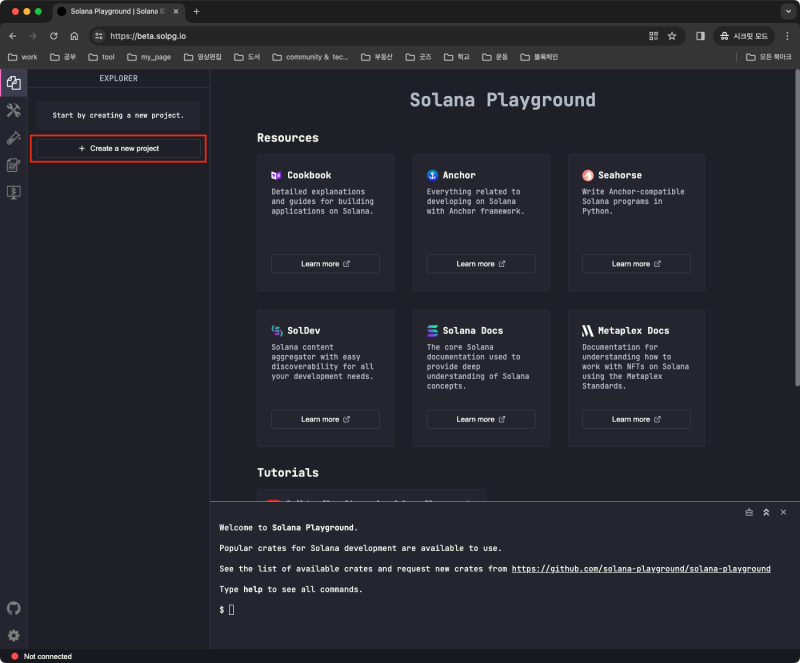Click the Tutorials section heading
This screenshot has height=663, width=800.
[x=288, y=473]
